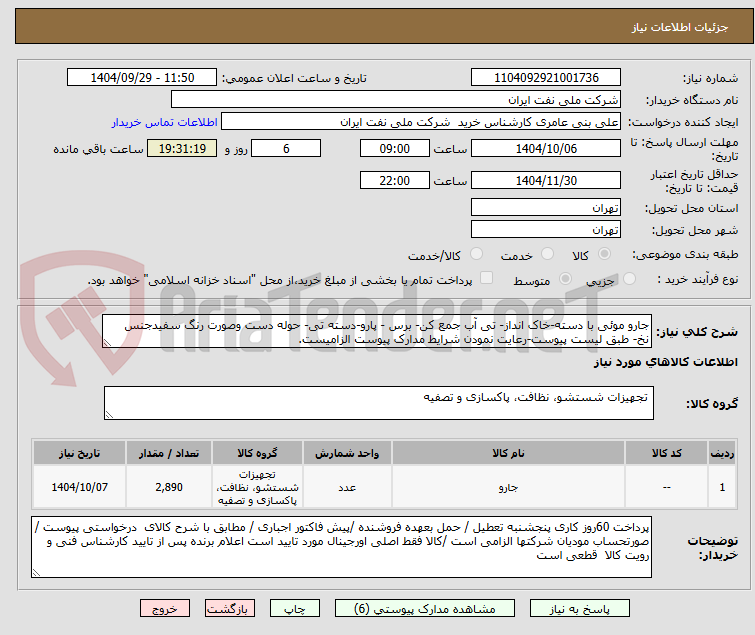Viewport: 755px width, 635px height.
Task: Open مشاهده مدارک پیوستی (6) attachments
Action: click(424, 609)
